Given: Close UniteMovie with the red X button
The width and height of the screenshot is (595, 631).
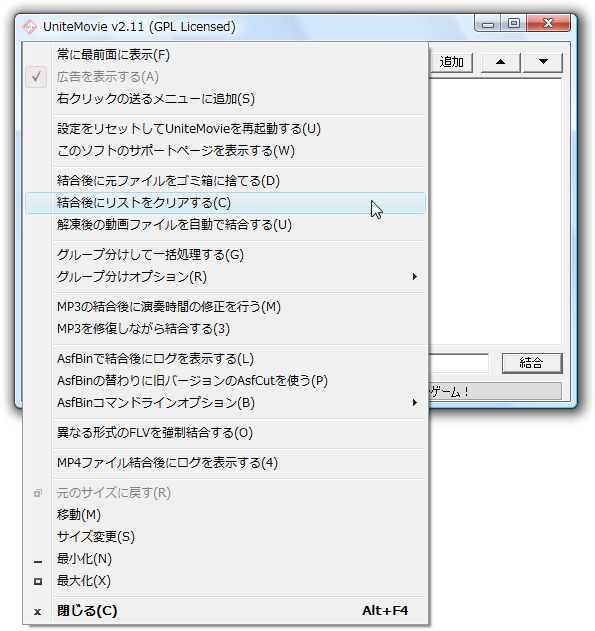Looking at the screenshot, I should coord(548,24).
